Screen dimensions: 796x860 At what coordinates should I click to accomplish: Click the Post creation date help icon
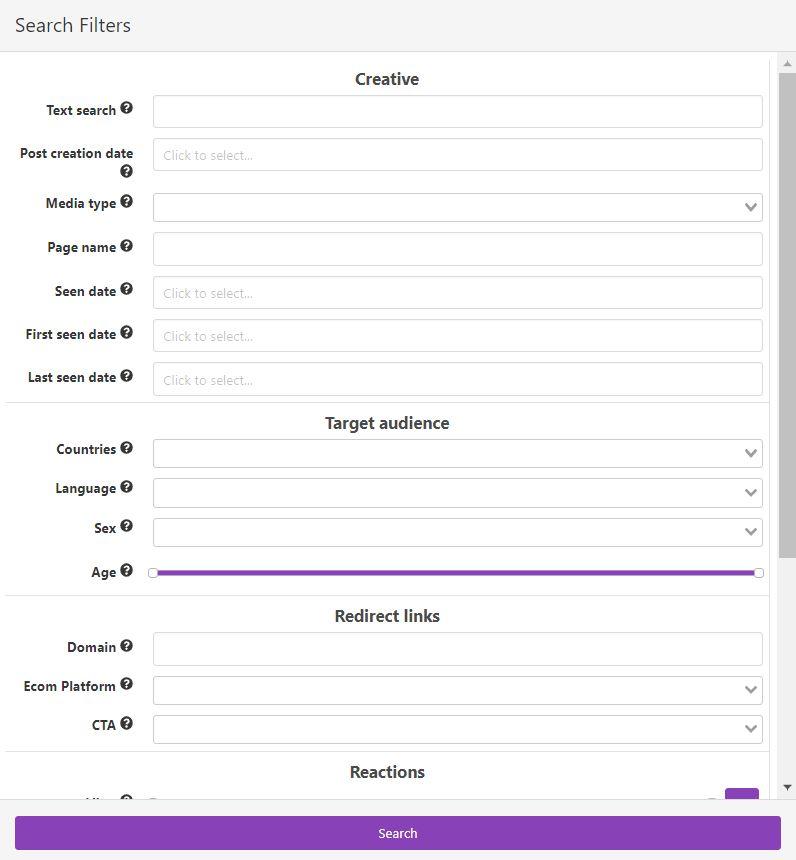pyautogui.click(x=126, y=171)
